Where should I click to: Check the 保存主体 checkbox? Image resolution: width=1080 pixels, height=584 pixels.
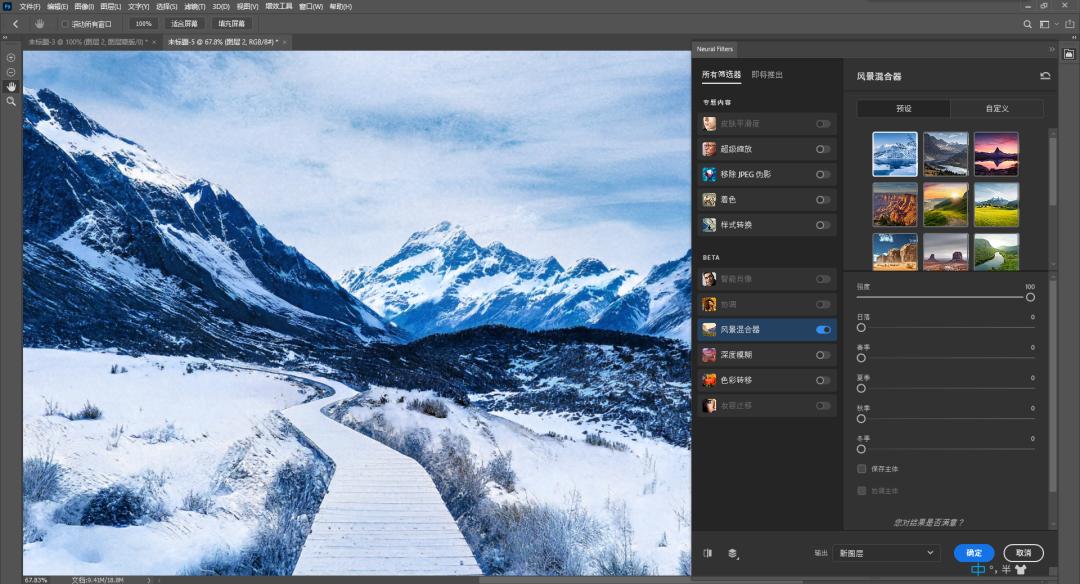pyautogui.click(x=862, y=468)
